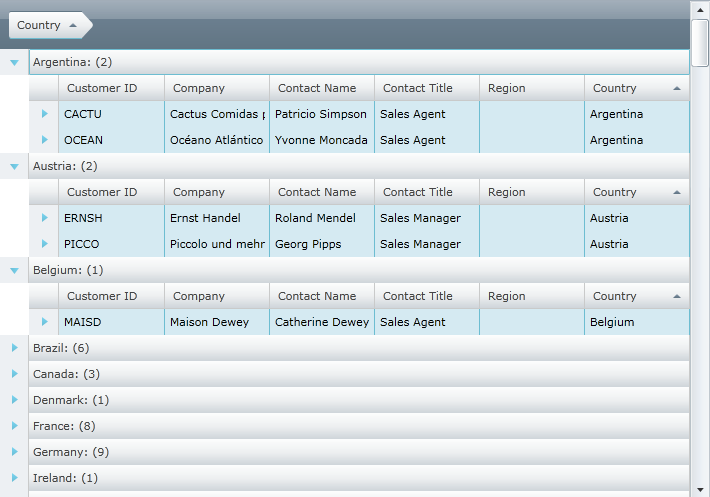Sort by Region in Austria table
Image resolution: width=710 pixels, height=497 pixels.
[532, 192]
